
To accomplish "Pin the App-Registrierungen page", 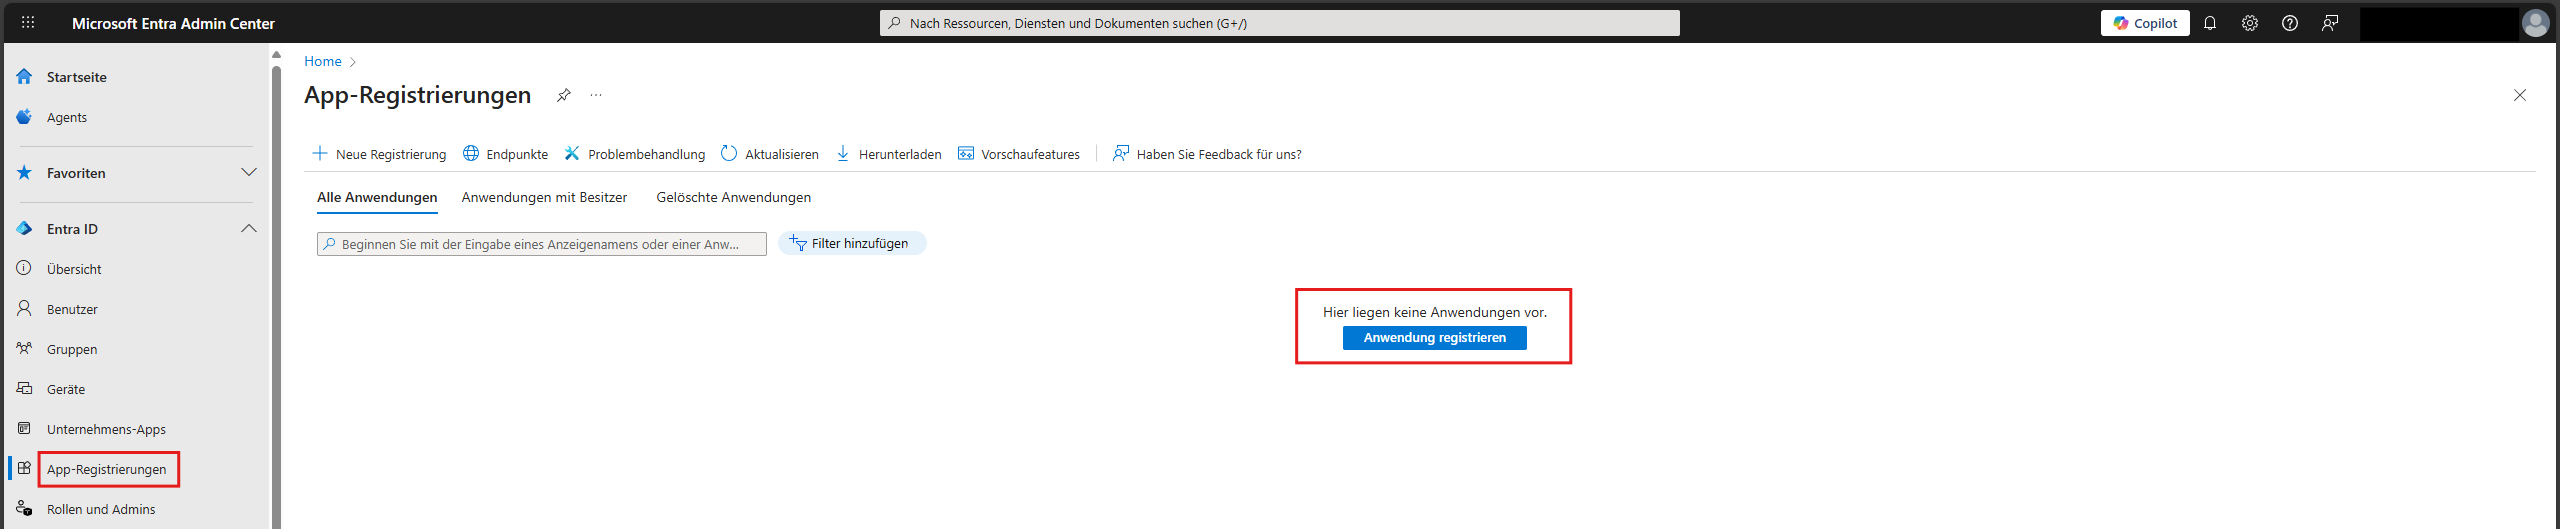I will click(x=564, y=95).
